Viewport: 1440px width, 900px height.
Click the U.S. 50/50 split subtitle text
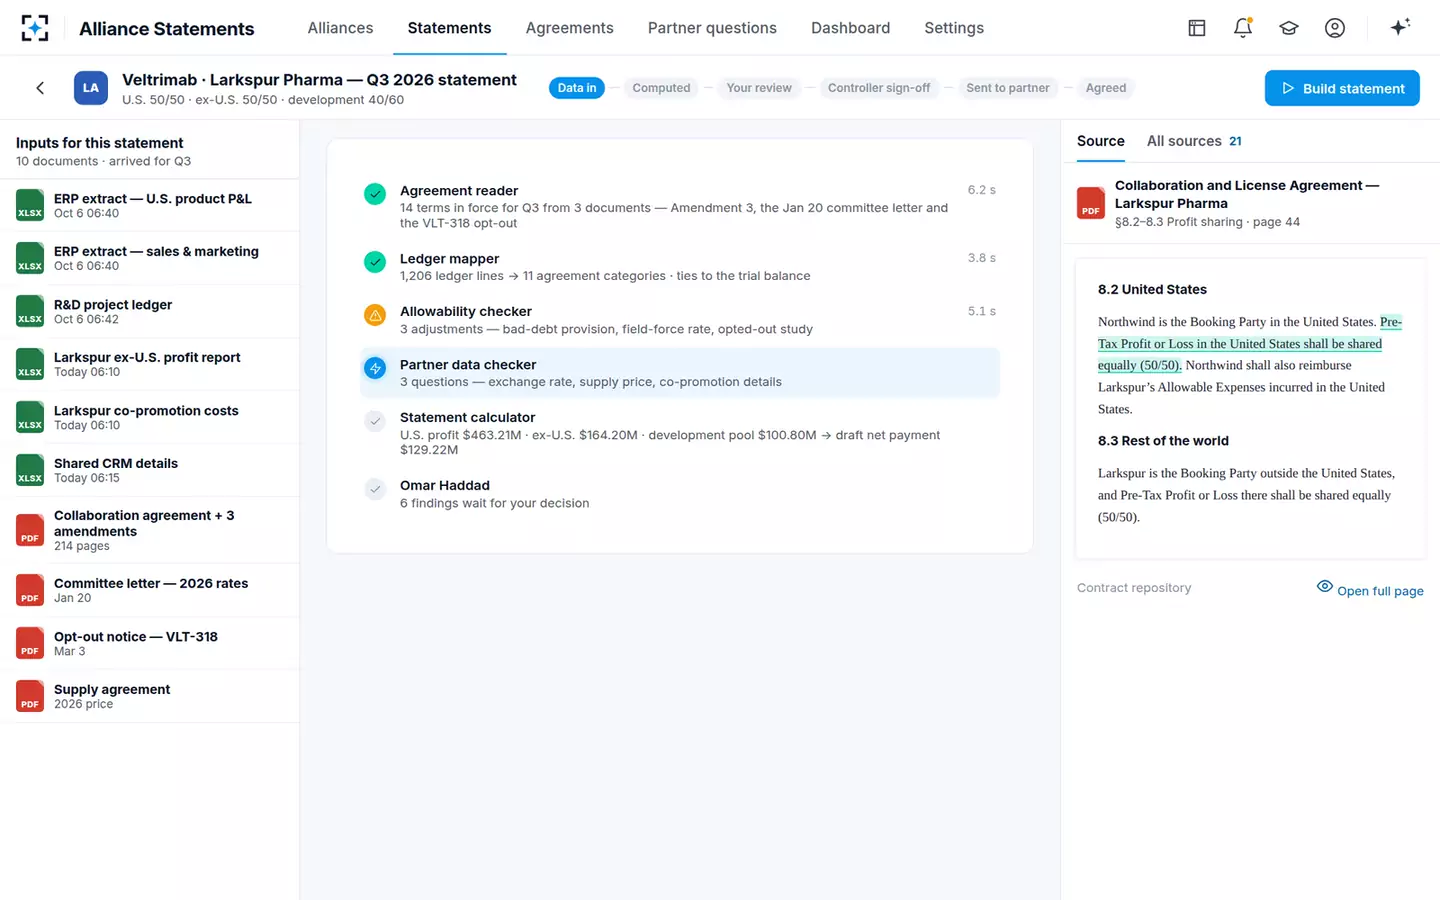263,100
